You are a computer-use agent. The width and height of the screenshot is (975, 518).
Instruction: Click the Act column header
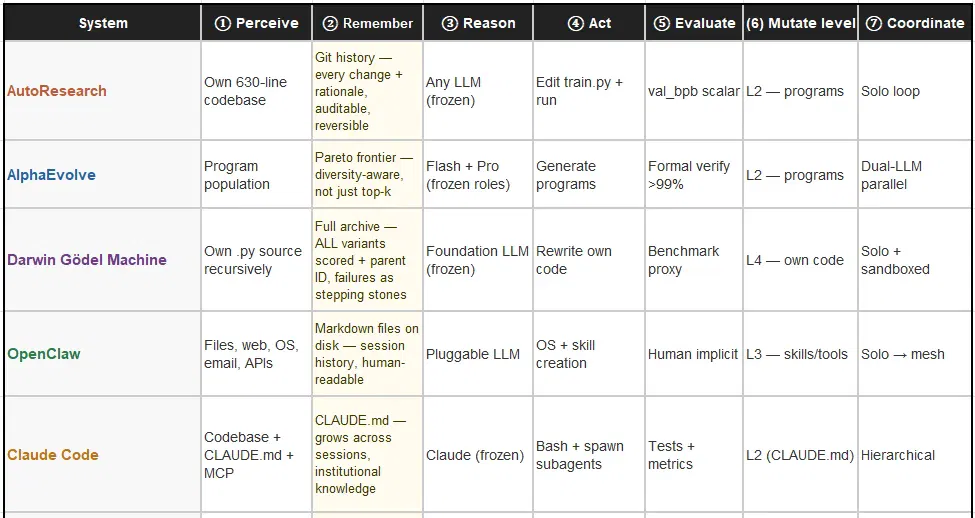click(589, 23)
